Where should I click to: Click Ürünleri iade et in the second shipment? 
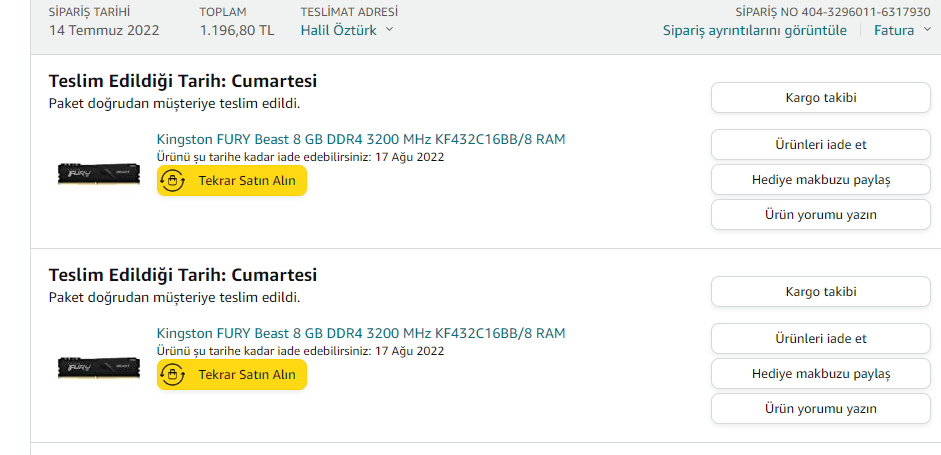coord(821,338)
